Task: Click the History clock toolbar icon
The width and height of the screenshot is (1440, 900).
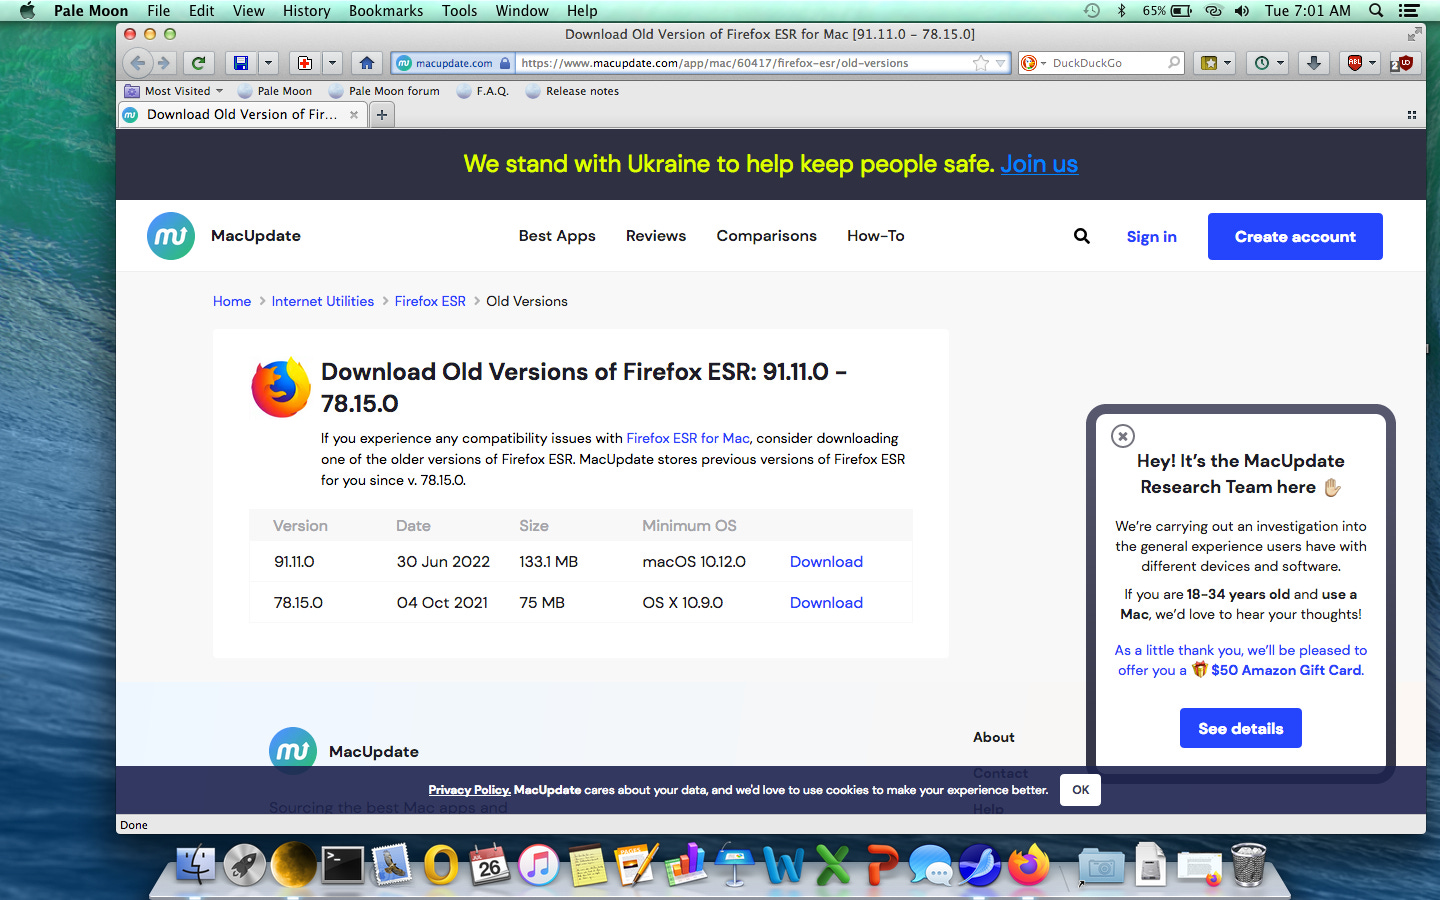Action: (x=1262, y=63)
